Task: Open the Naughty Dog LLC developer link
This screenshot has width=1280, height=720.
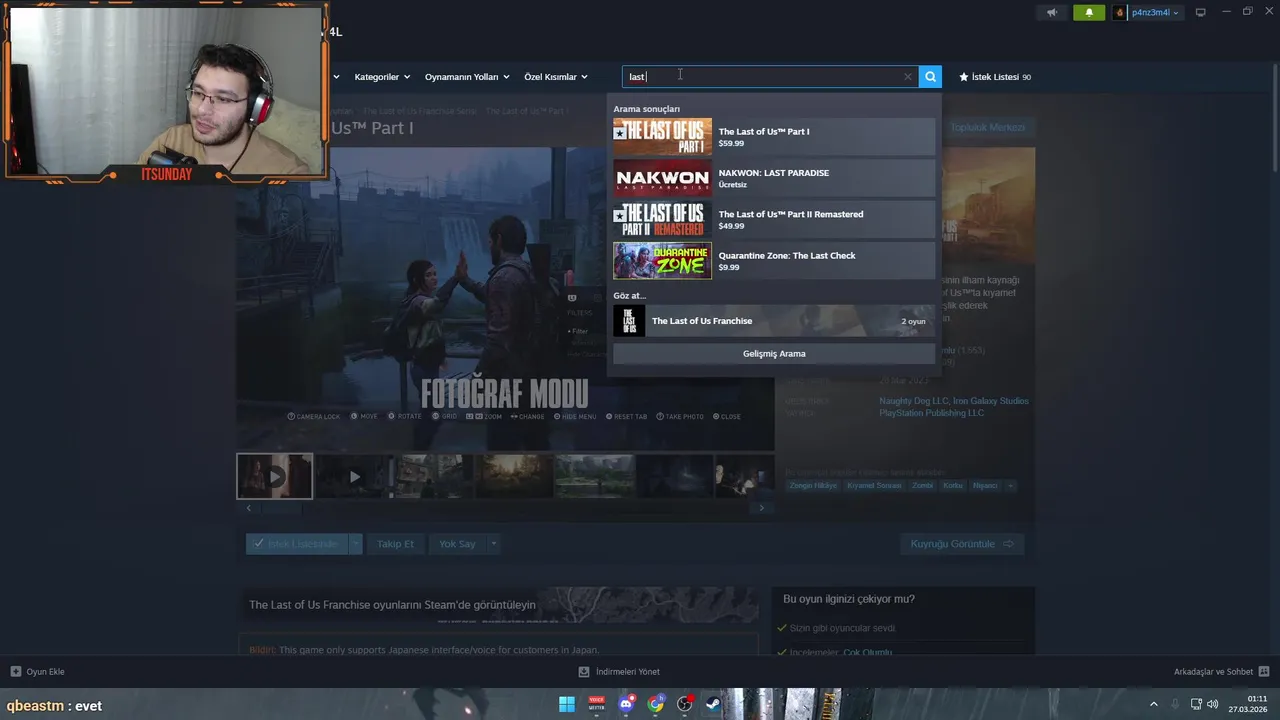Action: (914, 401)
